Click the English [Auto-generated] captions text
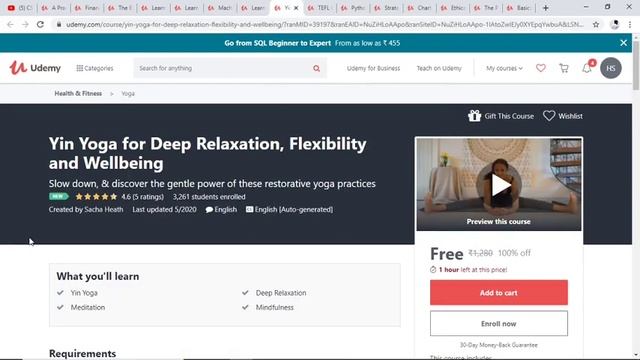Viewport: 640px width, 360px height. pyautogui.click(x=293, y=209)
